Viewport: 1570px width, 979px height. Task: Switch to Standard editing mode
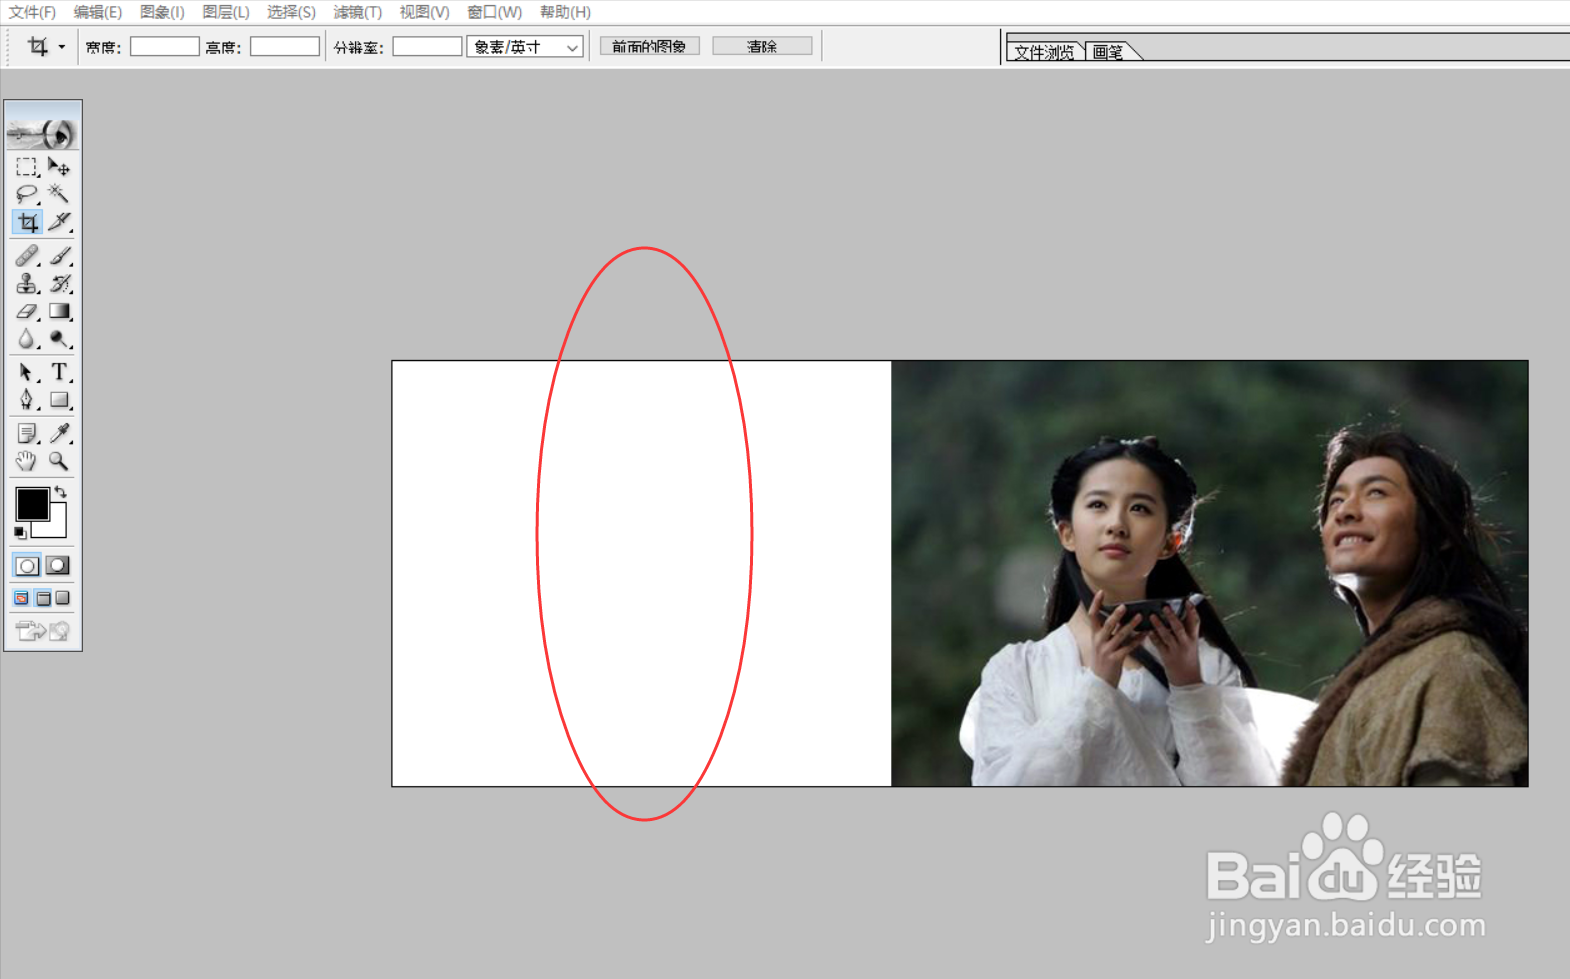[x=27, y=566]
